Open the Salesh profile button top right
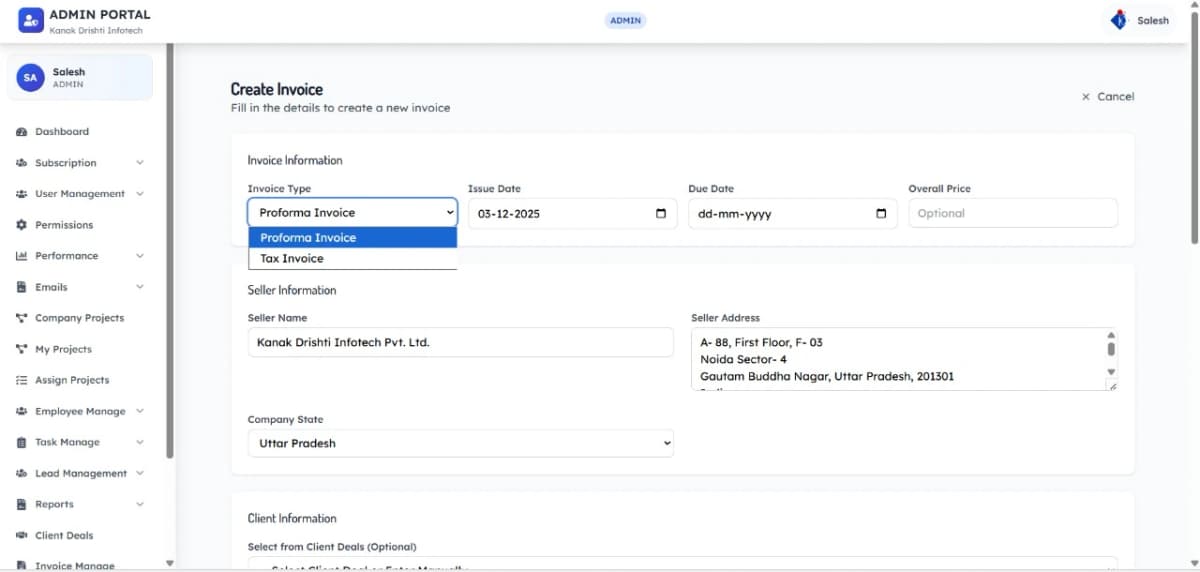The image size is (1200, 572). tap(1140, 20)
